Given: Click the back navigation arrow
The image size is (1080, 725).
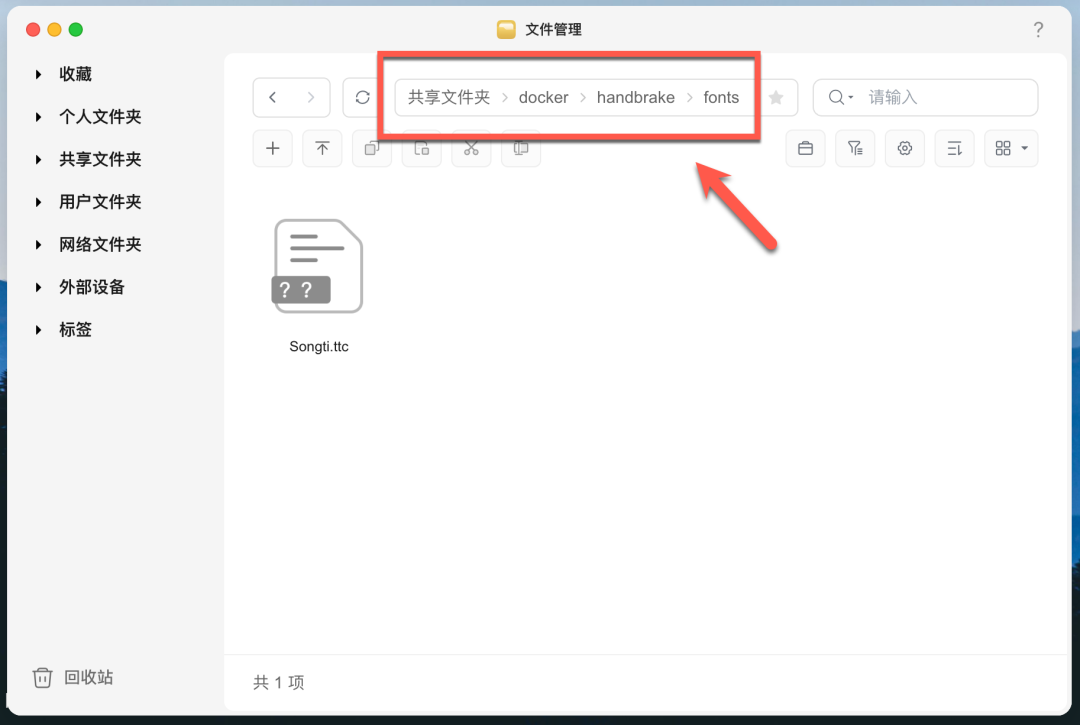Looking at the screenshot, I should tap(273, 98).
